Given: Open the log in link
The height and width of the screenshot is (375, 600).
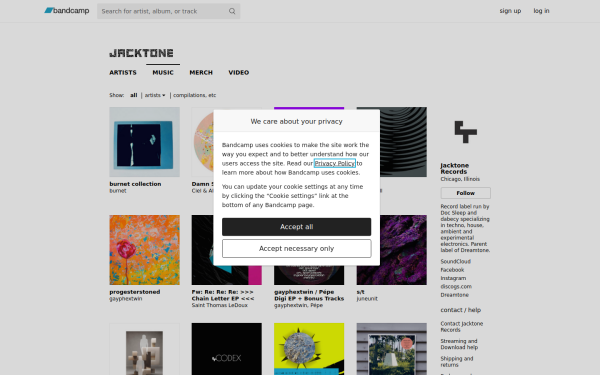Looking at the screenshot, I should coord(541,11).
